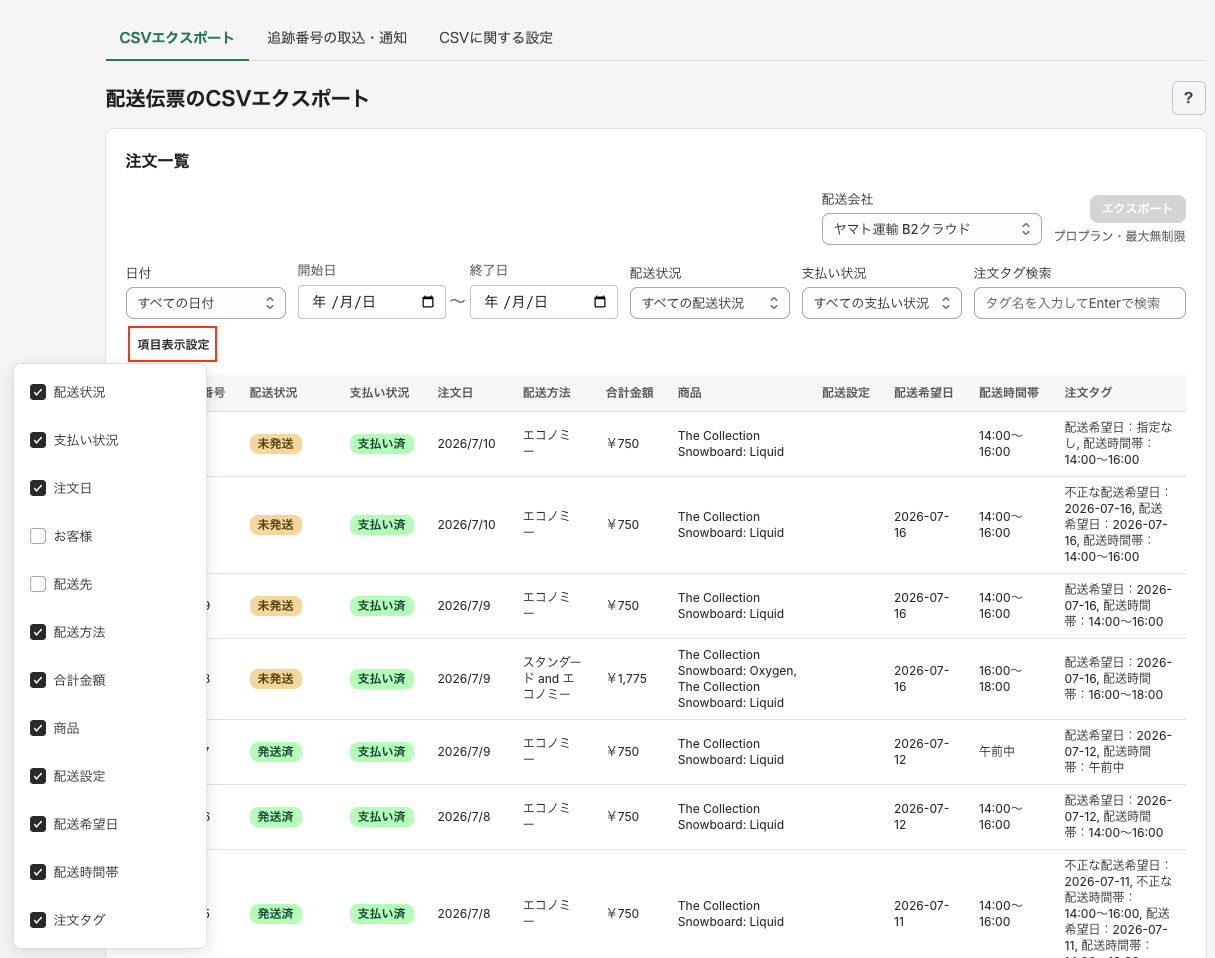The width and height of the screenshot is (1215, 958).
Task: Toggle the 配送方法 column checkbox
Action: point(38,632)
